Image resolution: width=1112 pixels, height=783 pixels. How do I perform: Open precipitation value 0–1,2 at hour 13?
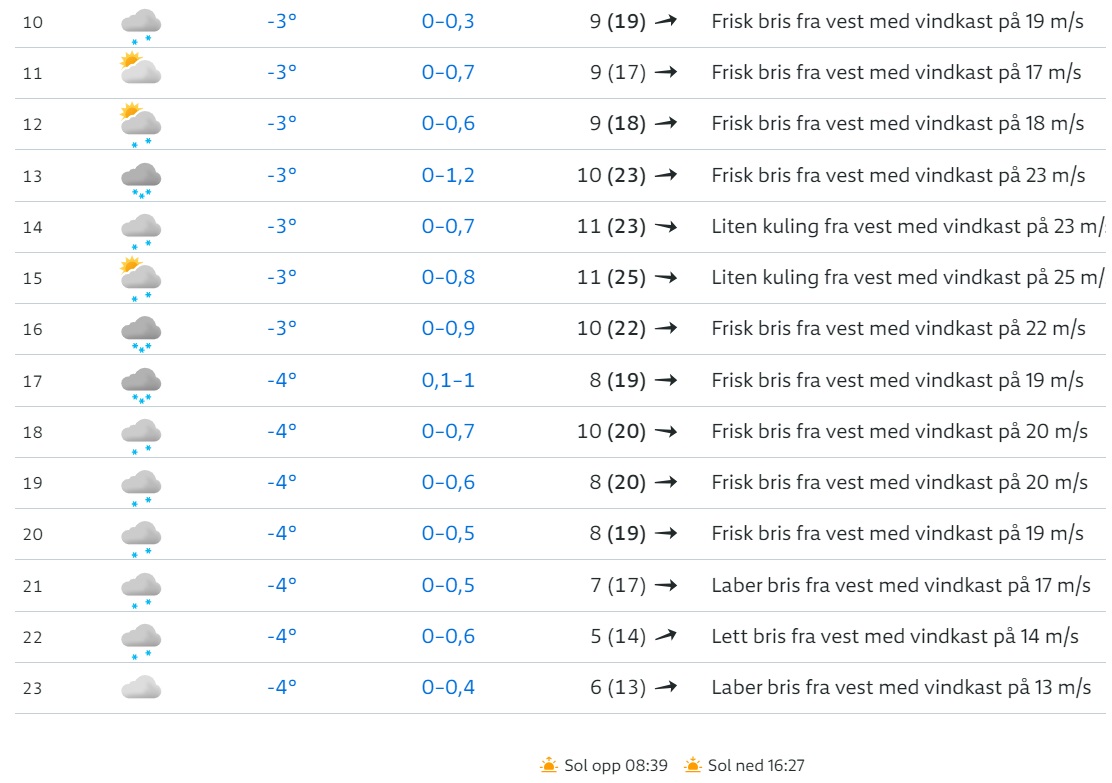pos(448,175)
